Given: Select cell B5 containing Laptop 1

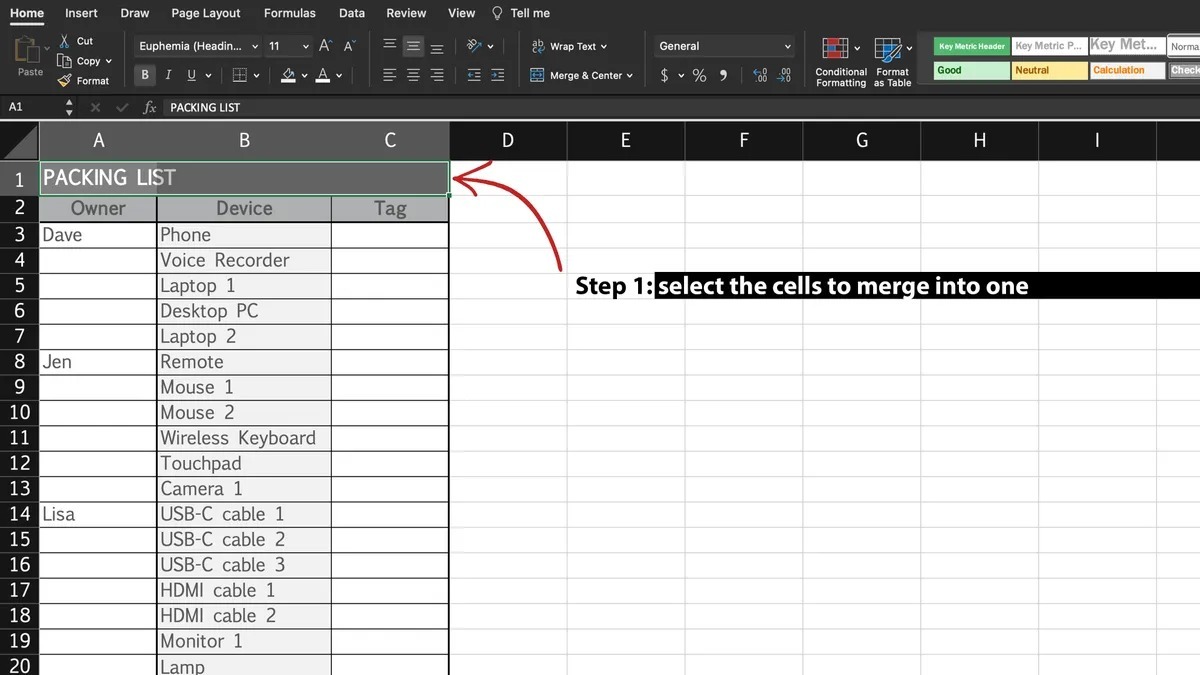Looking at the screenshot, I should [x=244, y=285].
